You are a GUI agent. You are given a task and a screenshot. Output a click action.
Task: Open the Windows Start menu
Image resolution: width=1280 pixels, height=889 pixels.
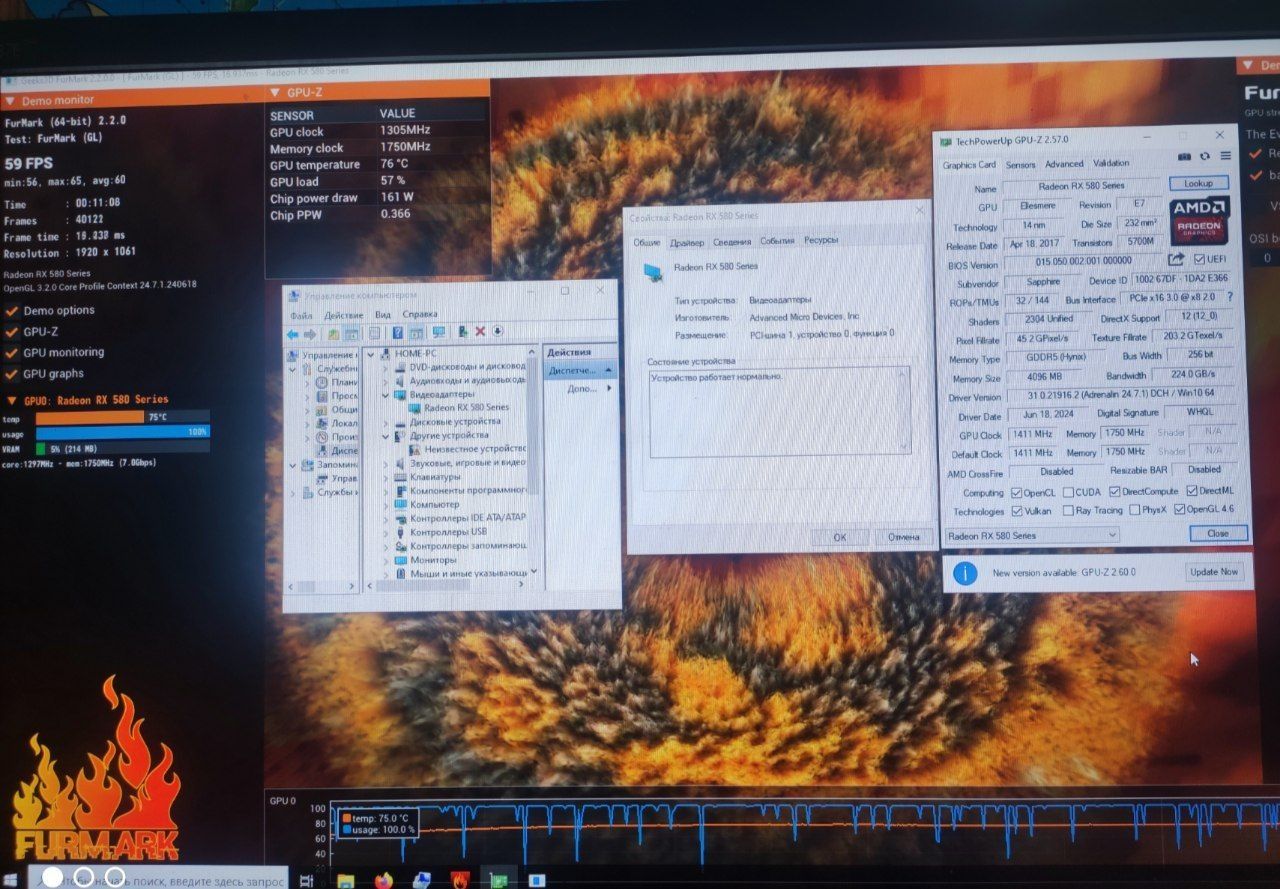pos(12,880)
